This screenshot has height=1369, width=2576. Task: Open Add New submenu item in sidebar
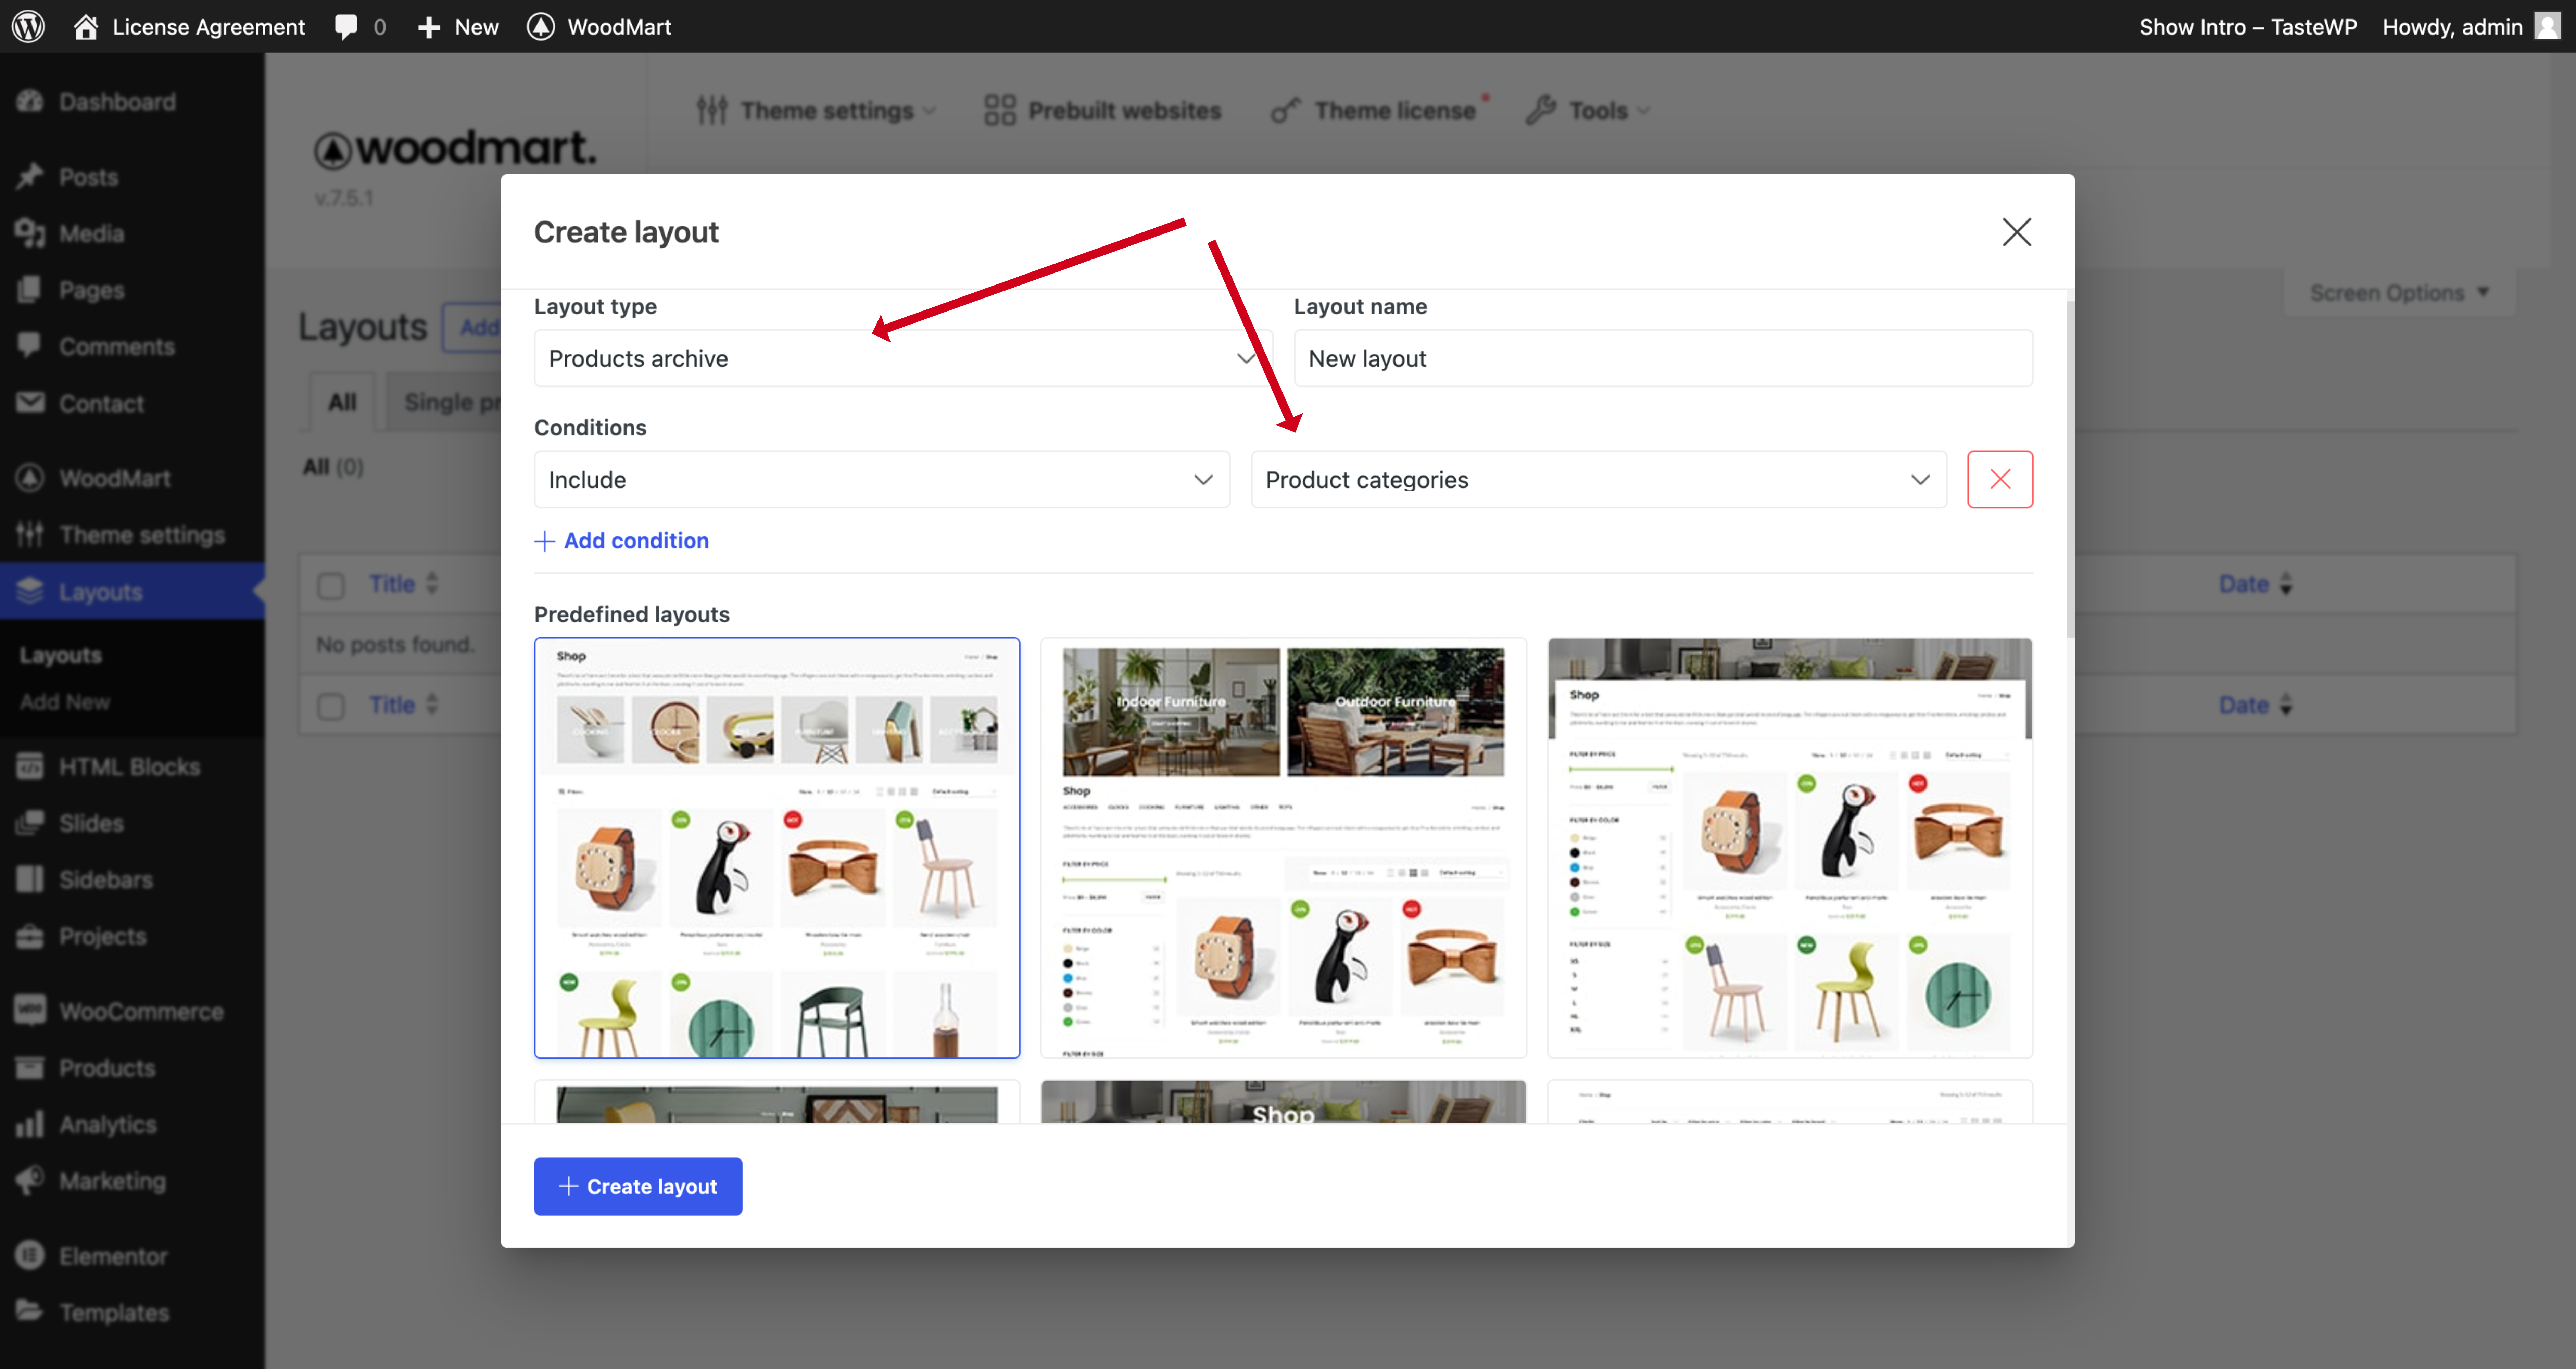[65, 702]
